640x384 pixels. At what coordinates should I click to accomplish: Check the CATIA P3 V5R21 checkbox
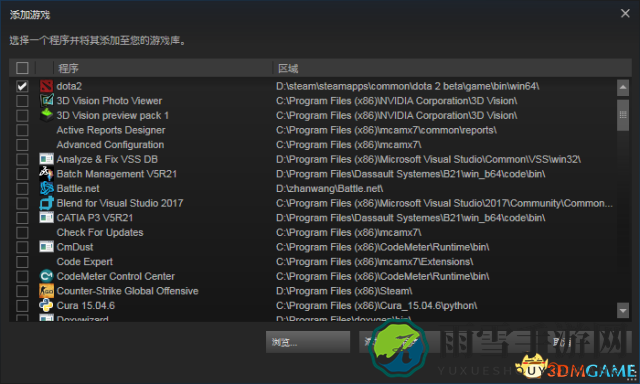[x=22, y=218]
